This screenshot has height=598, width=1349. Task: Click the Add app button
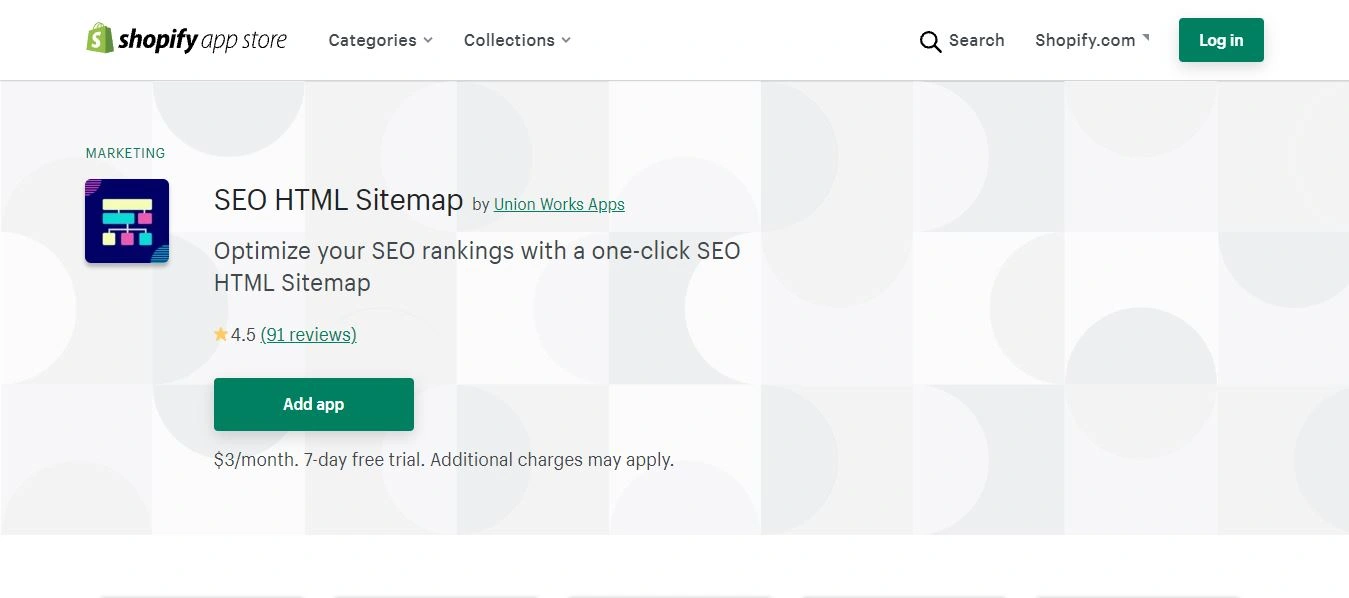314,404
